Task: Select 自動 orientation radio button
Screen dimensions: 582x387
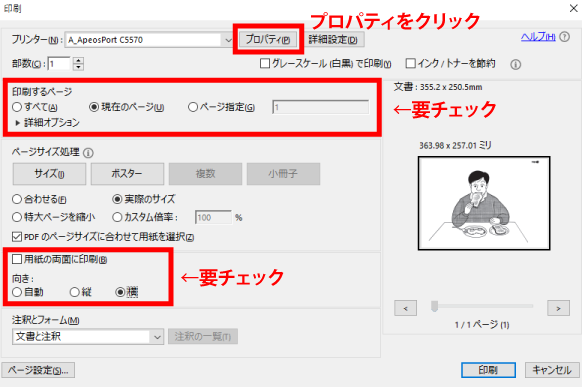Action: coord(17,292)
